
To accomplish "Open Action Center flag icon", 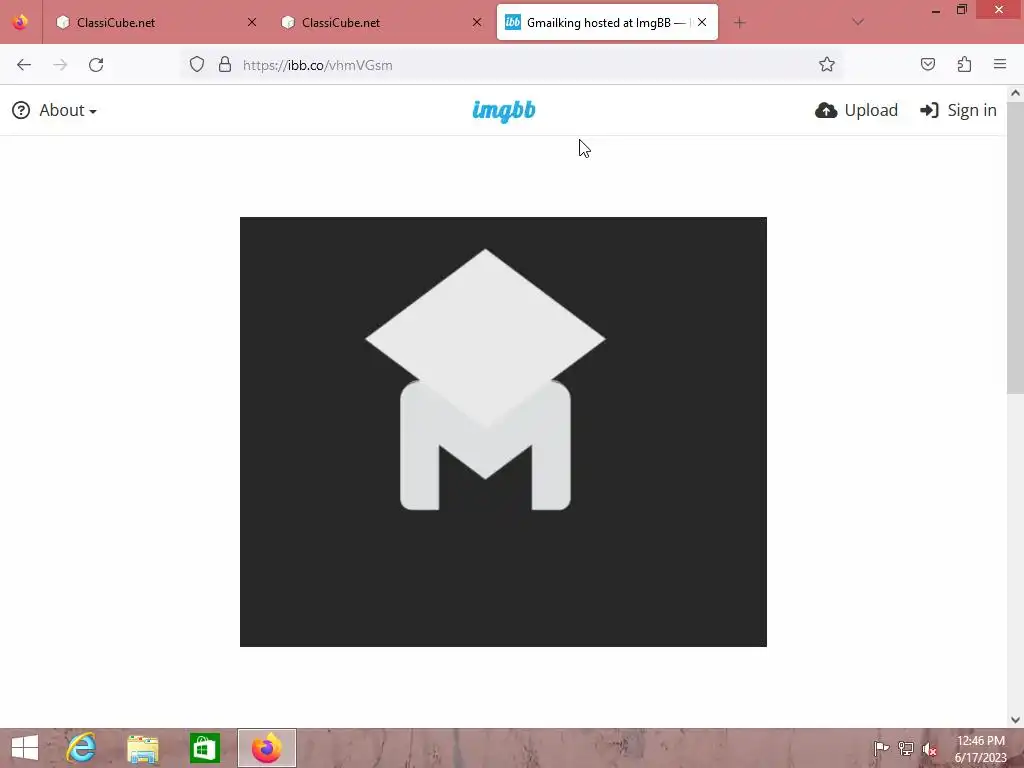I will coord(881,748).
